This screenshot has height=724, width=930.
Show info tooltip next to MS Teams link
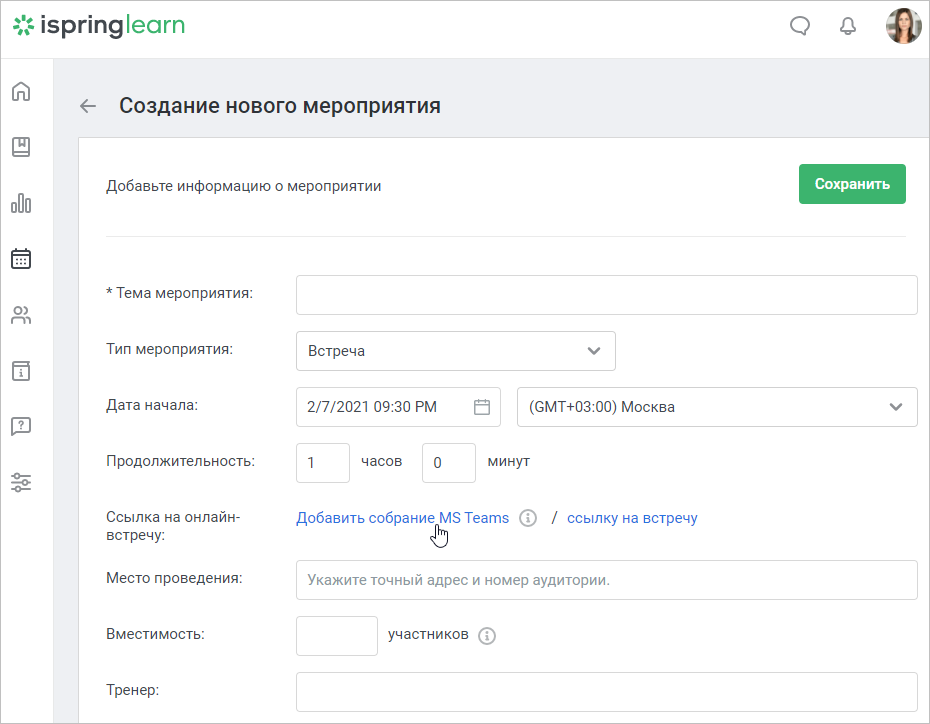(528, 518)
